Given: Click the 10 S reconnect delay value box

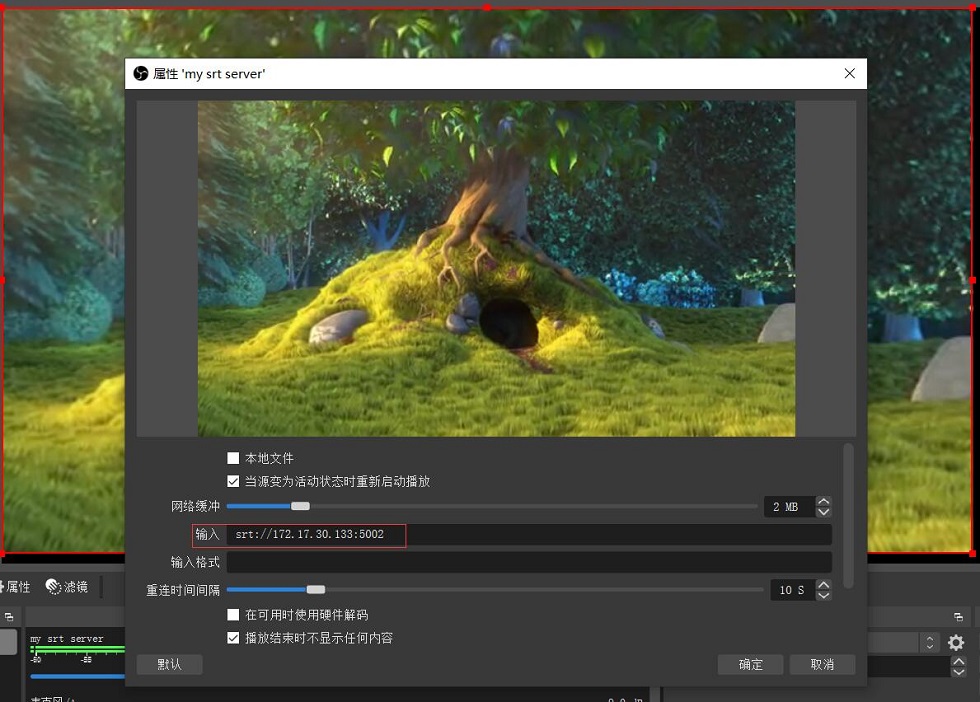Looking at the screenshot, I should pyautogui.click(x=793, y=589).
